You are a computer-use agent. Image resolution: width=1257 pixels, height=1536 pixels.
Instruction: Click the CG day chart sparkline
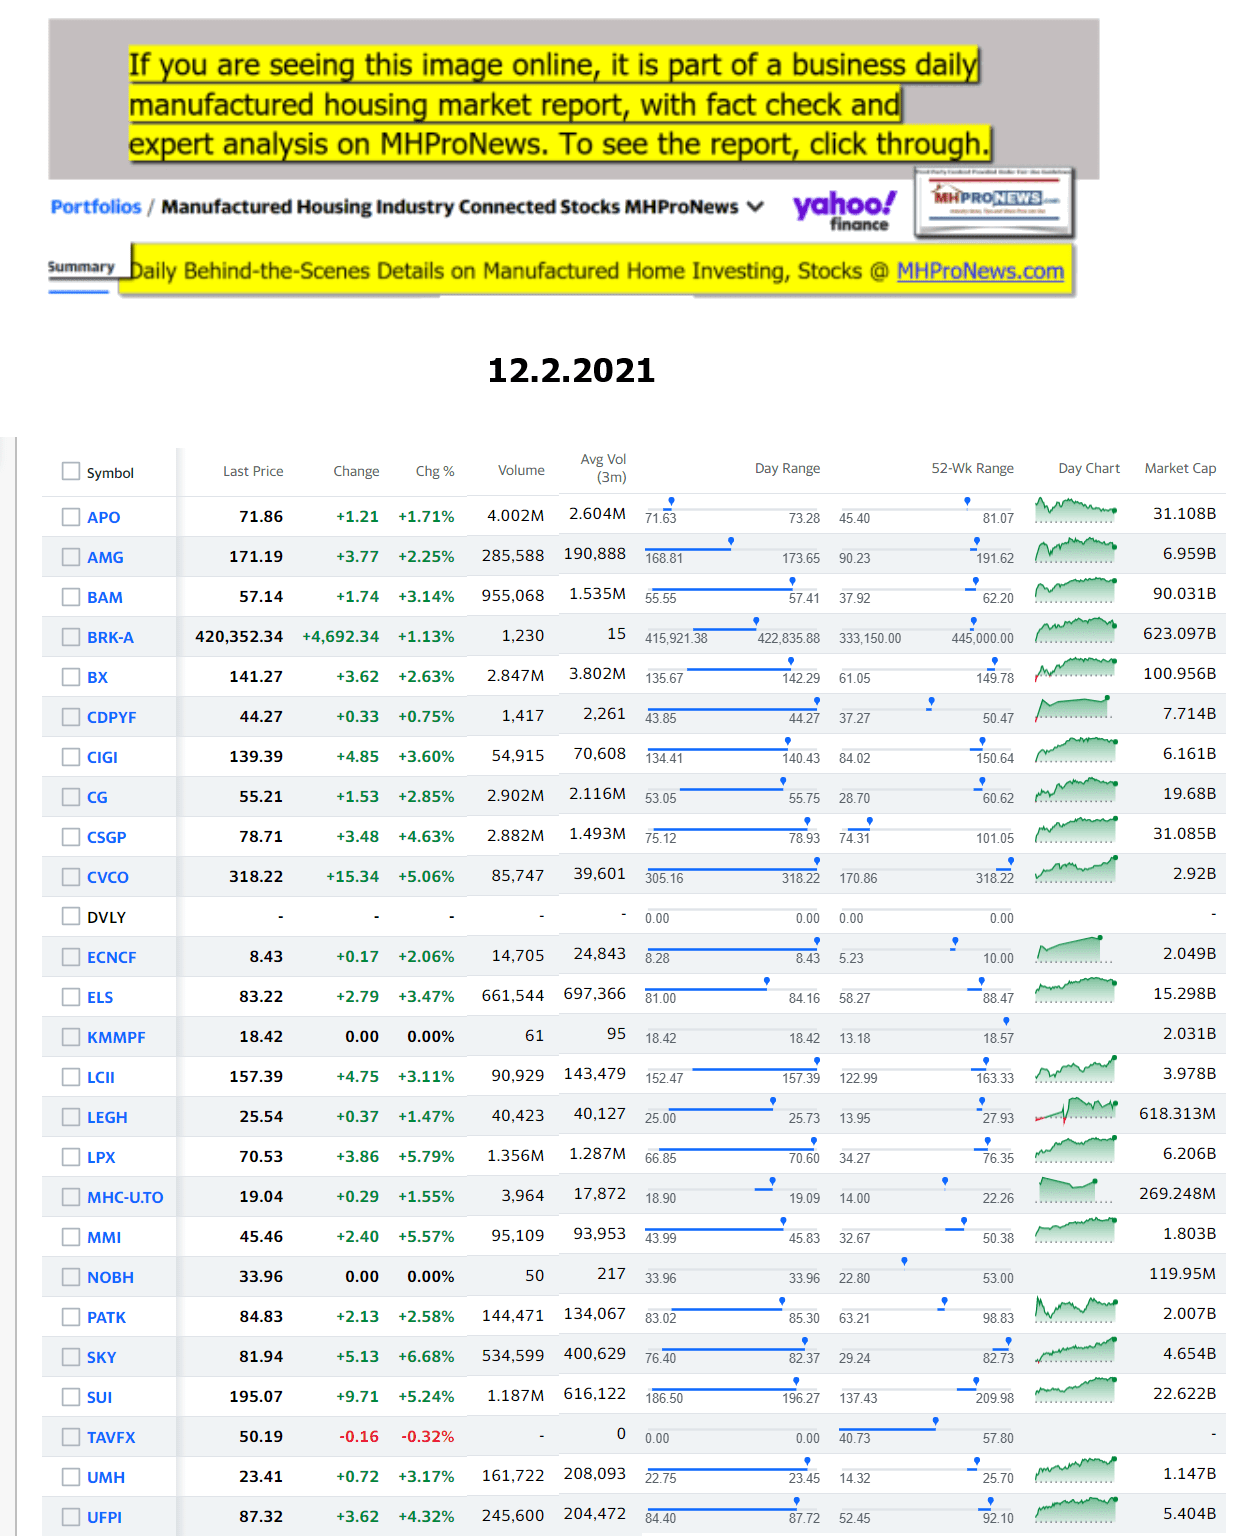(x=1076, y=791)
